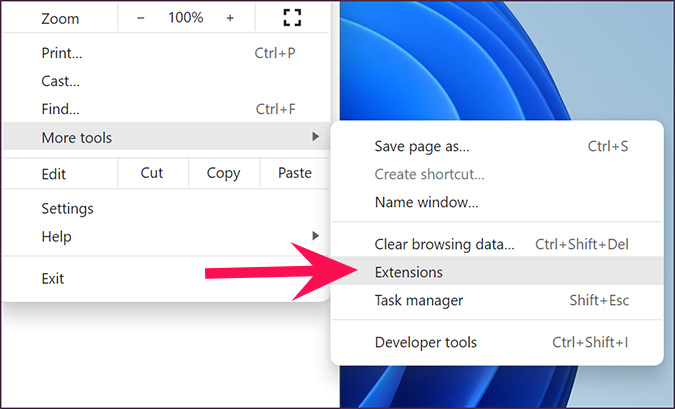
Task: Increase zoom with the plus button
Action: pyautogui.click(x=230, y=18)
